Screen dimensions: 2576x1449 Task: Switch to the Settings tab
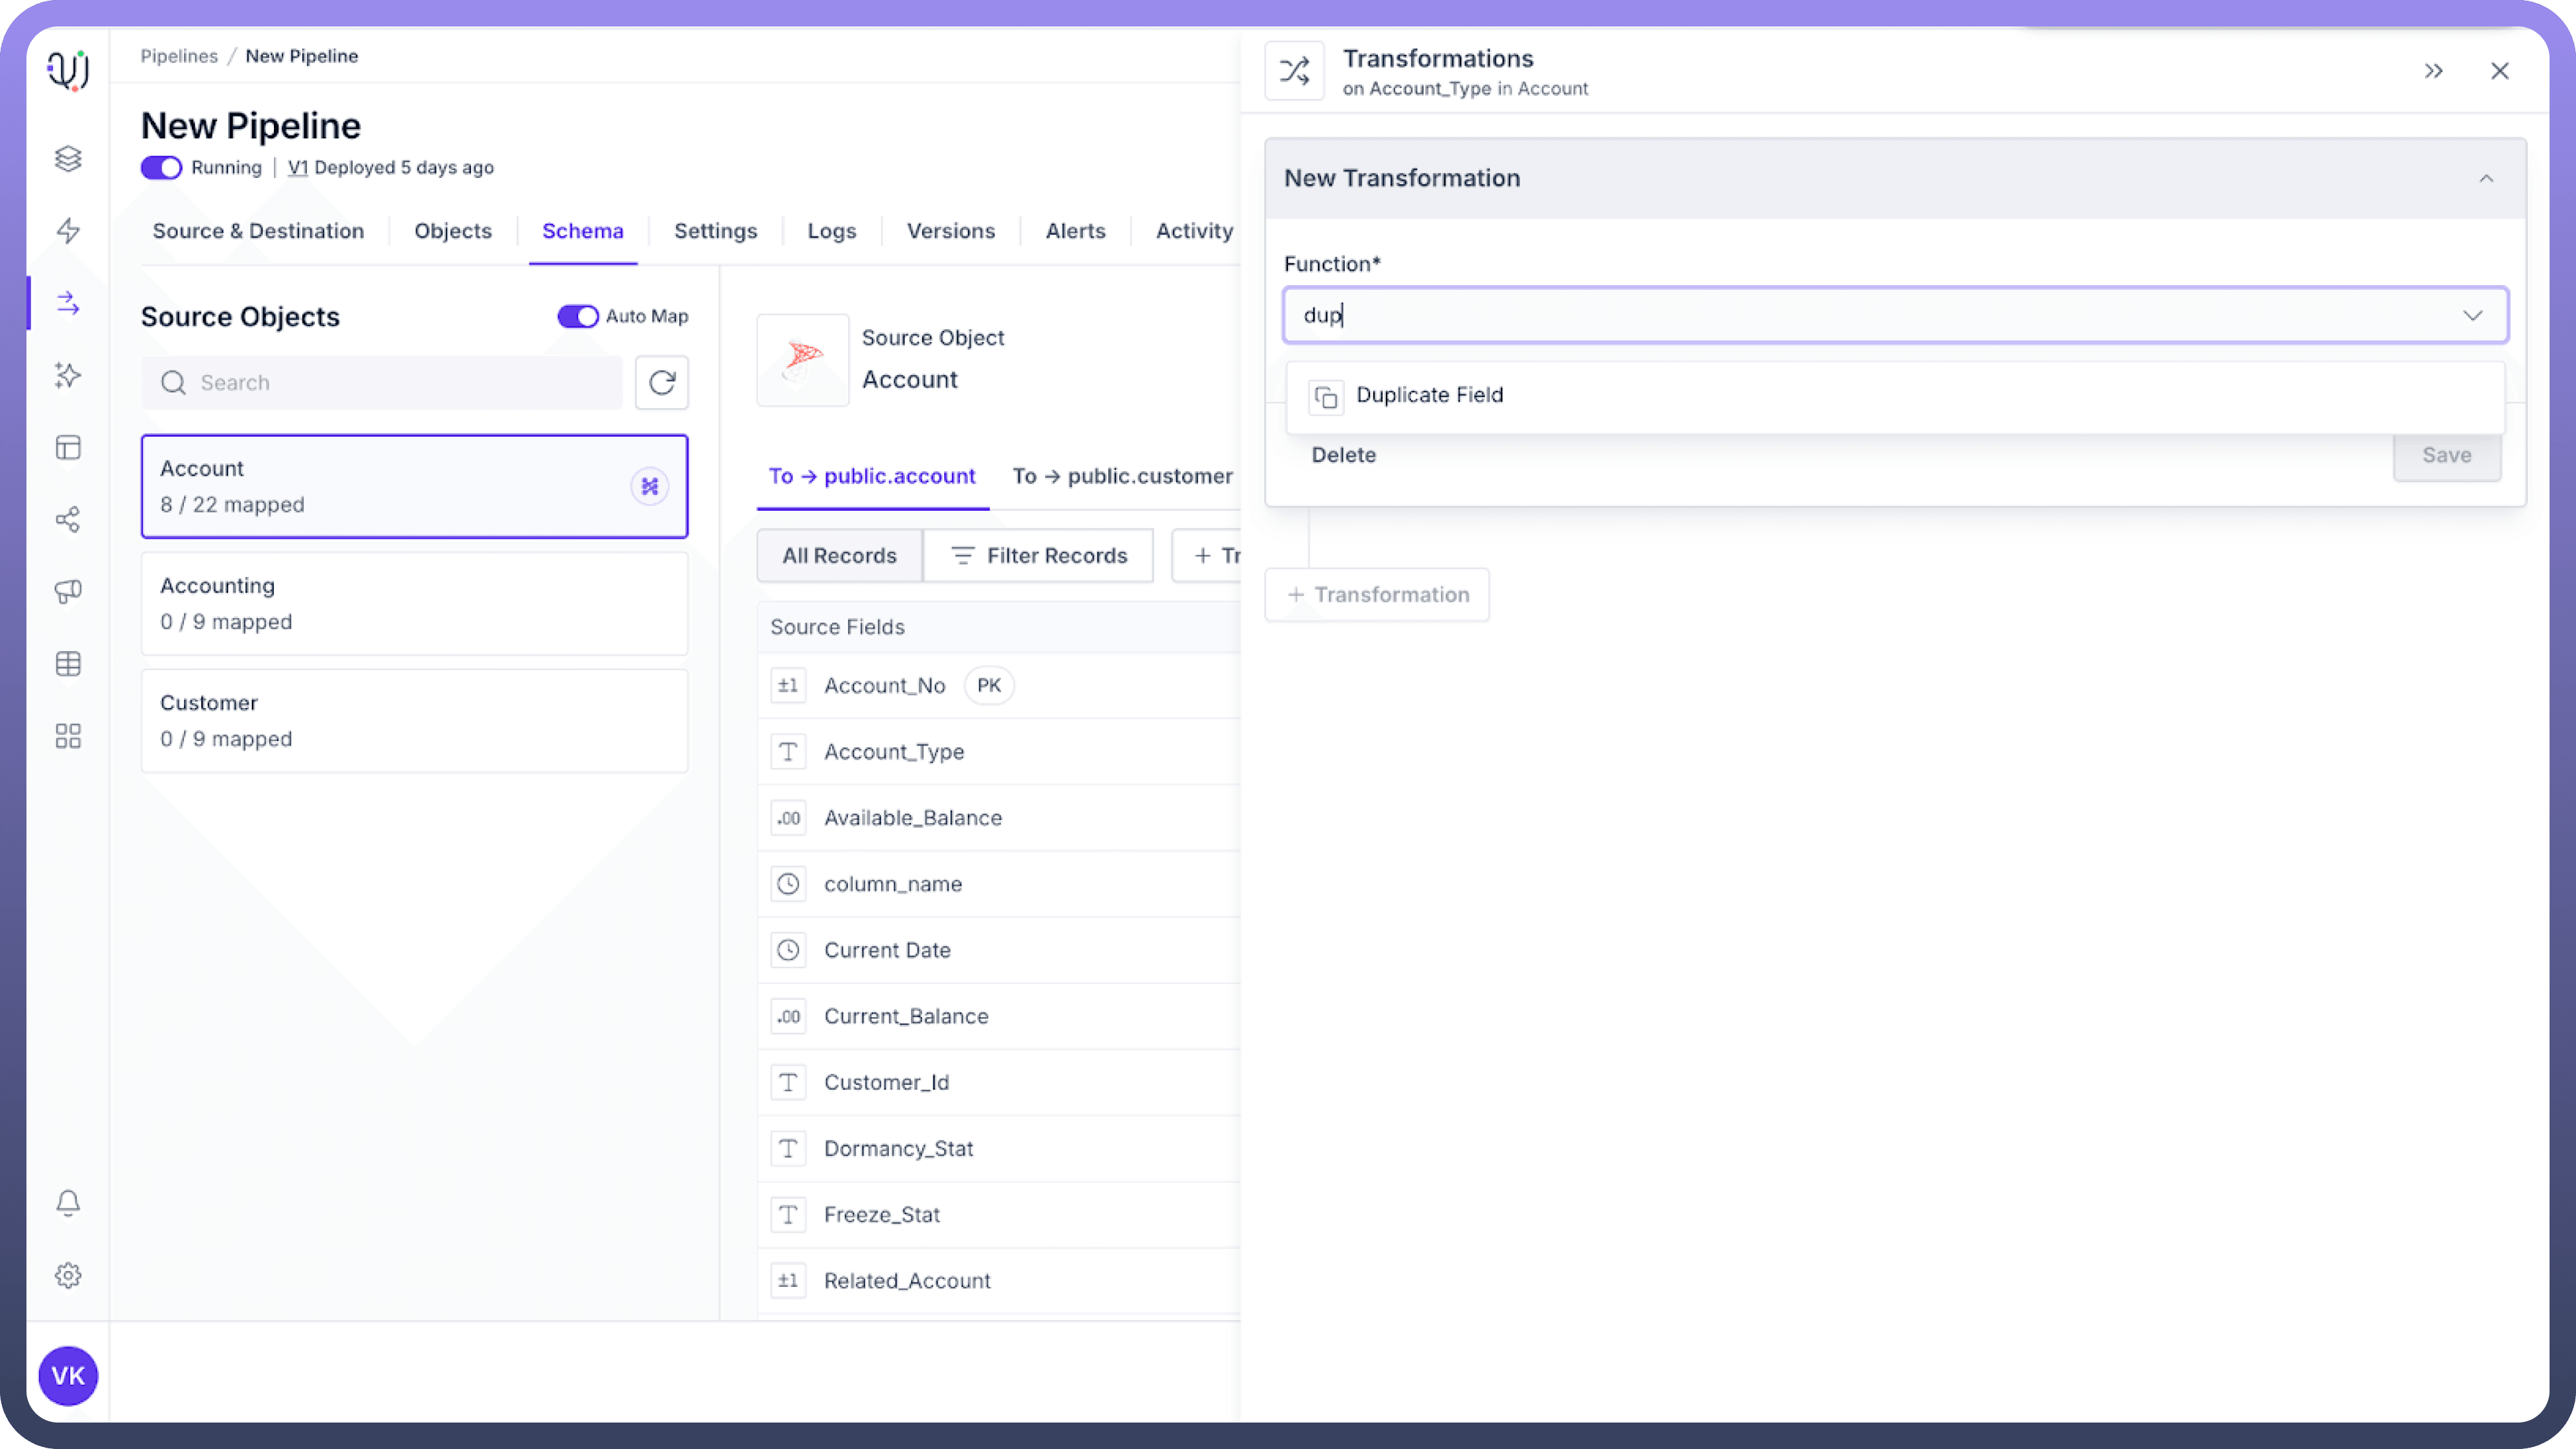[x=715, y=231]
